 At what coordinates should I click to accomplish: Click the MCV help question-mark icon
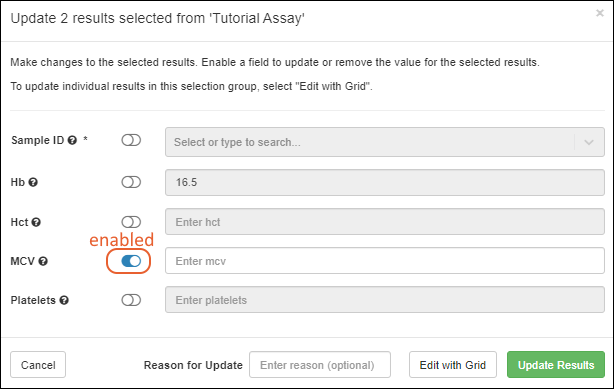(x=43, y=261)
